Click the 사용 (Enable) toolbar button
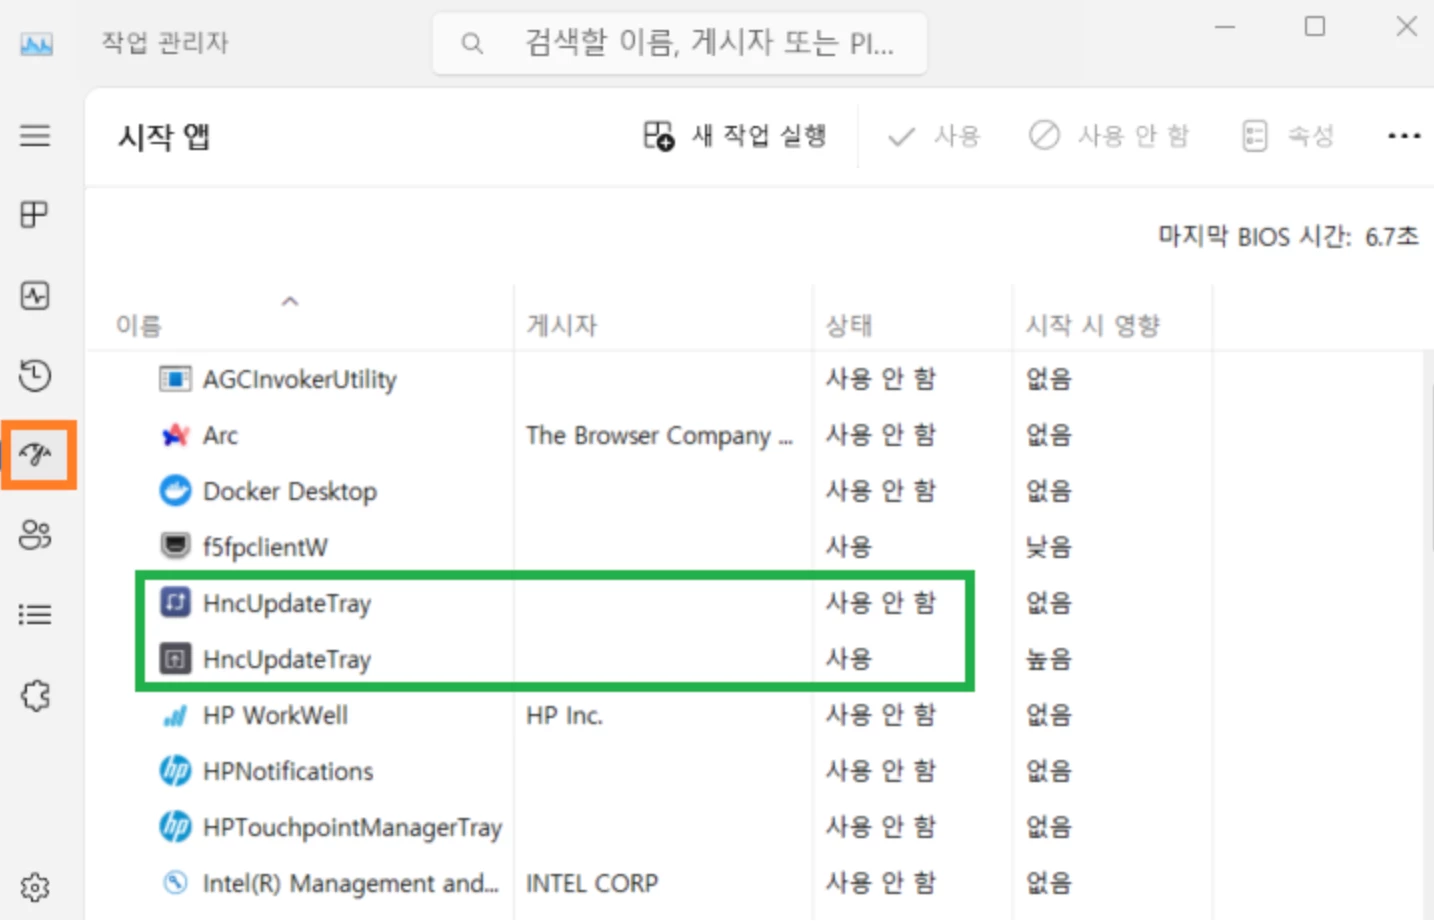The image size is (1434, 924). click(934, 136)
